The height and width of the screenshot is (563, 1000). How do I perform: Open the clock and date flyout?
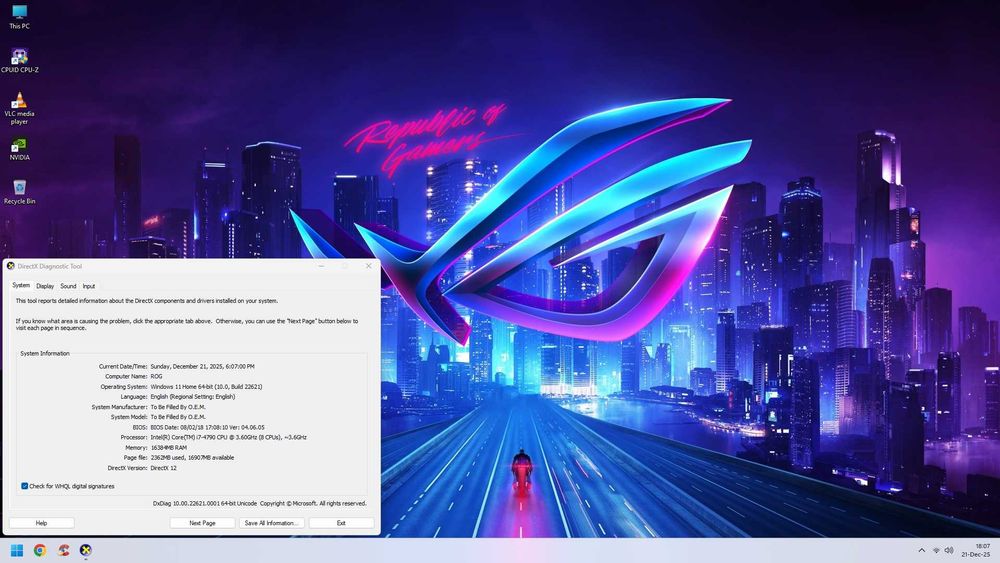click(x=976, y=550)
